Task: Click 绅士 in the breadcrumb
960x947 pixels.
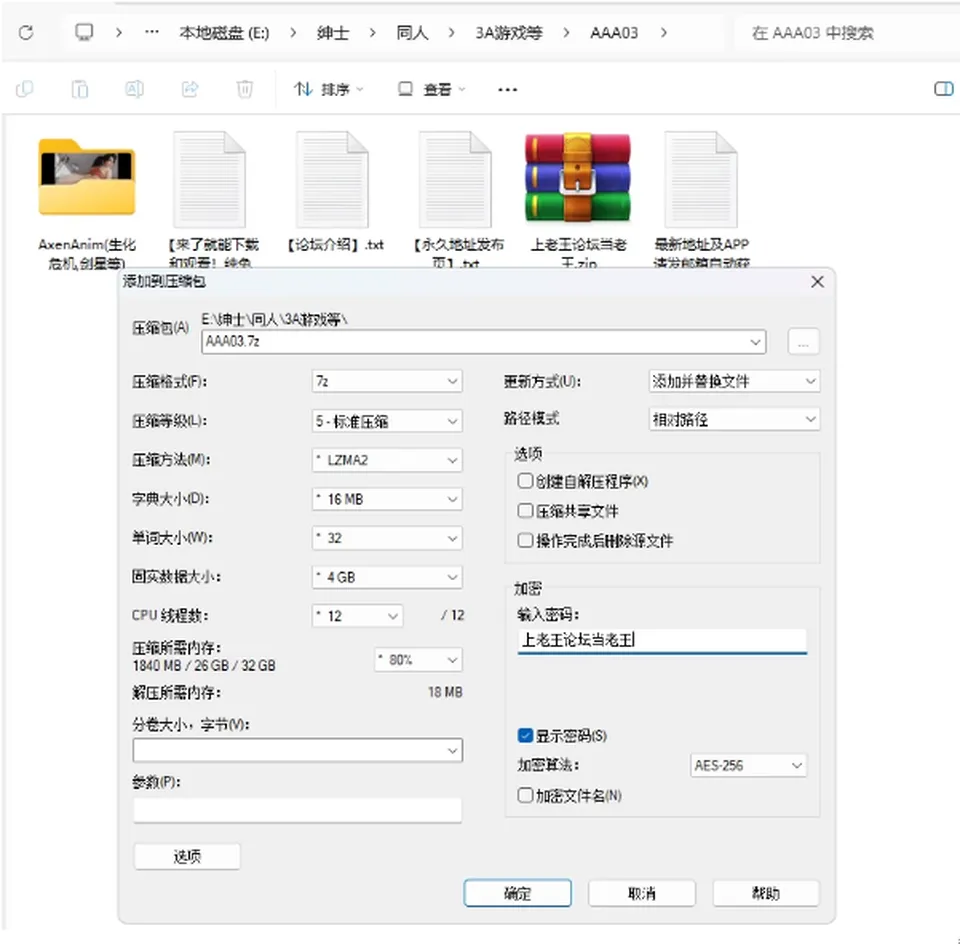Action: pyautogui.click(x=333, y=32)
